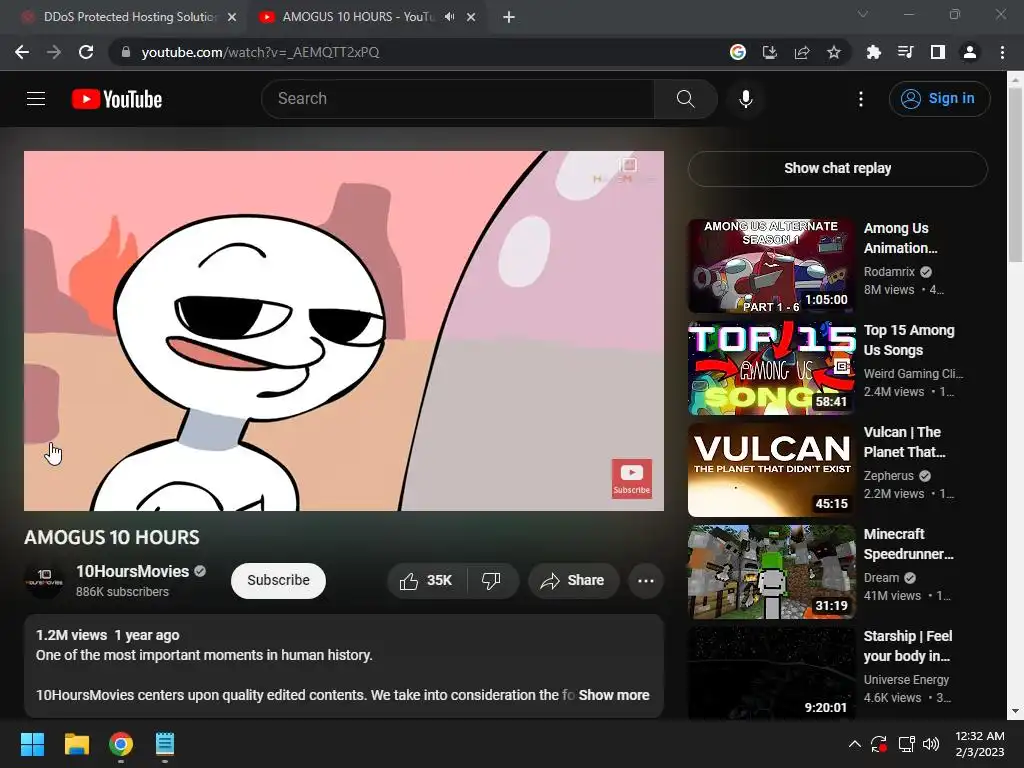1024x768 pixels.
Task: Open the 10HoursMovies channel name link
Action: [133, 571]
